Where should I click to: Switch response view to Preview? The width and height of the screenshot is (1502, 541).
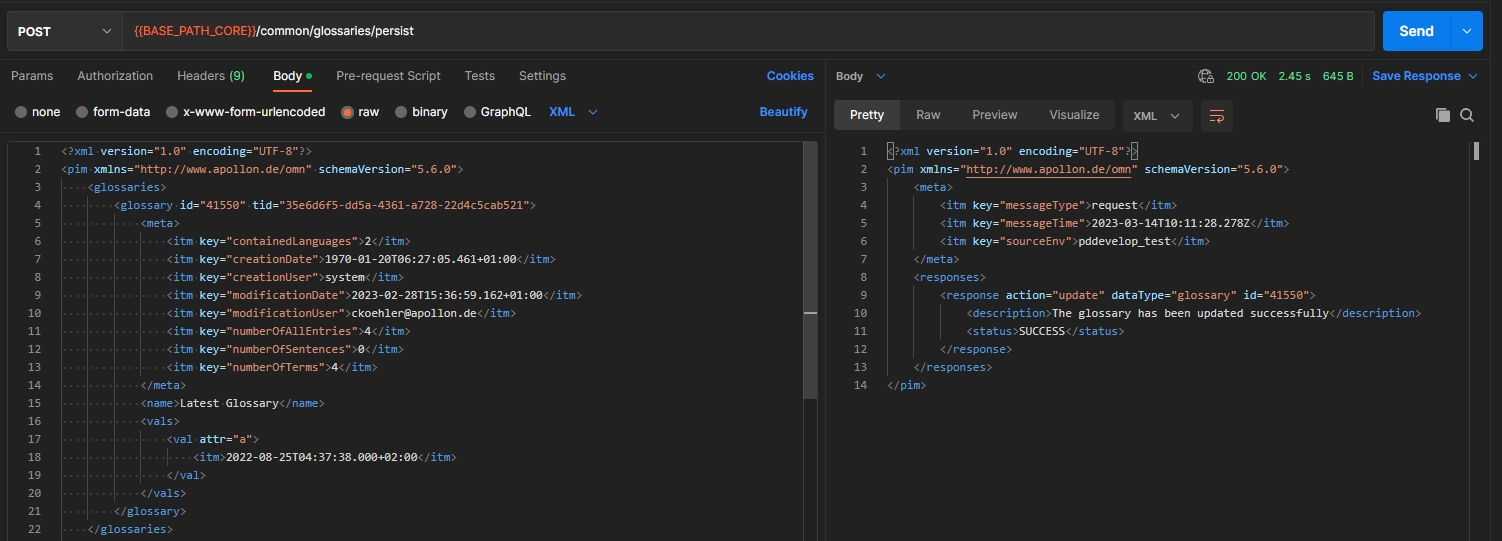click(x=994, y=115)
